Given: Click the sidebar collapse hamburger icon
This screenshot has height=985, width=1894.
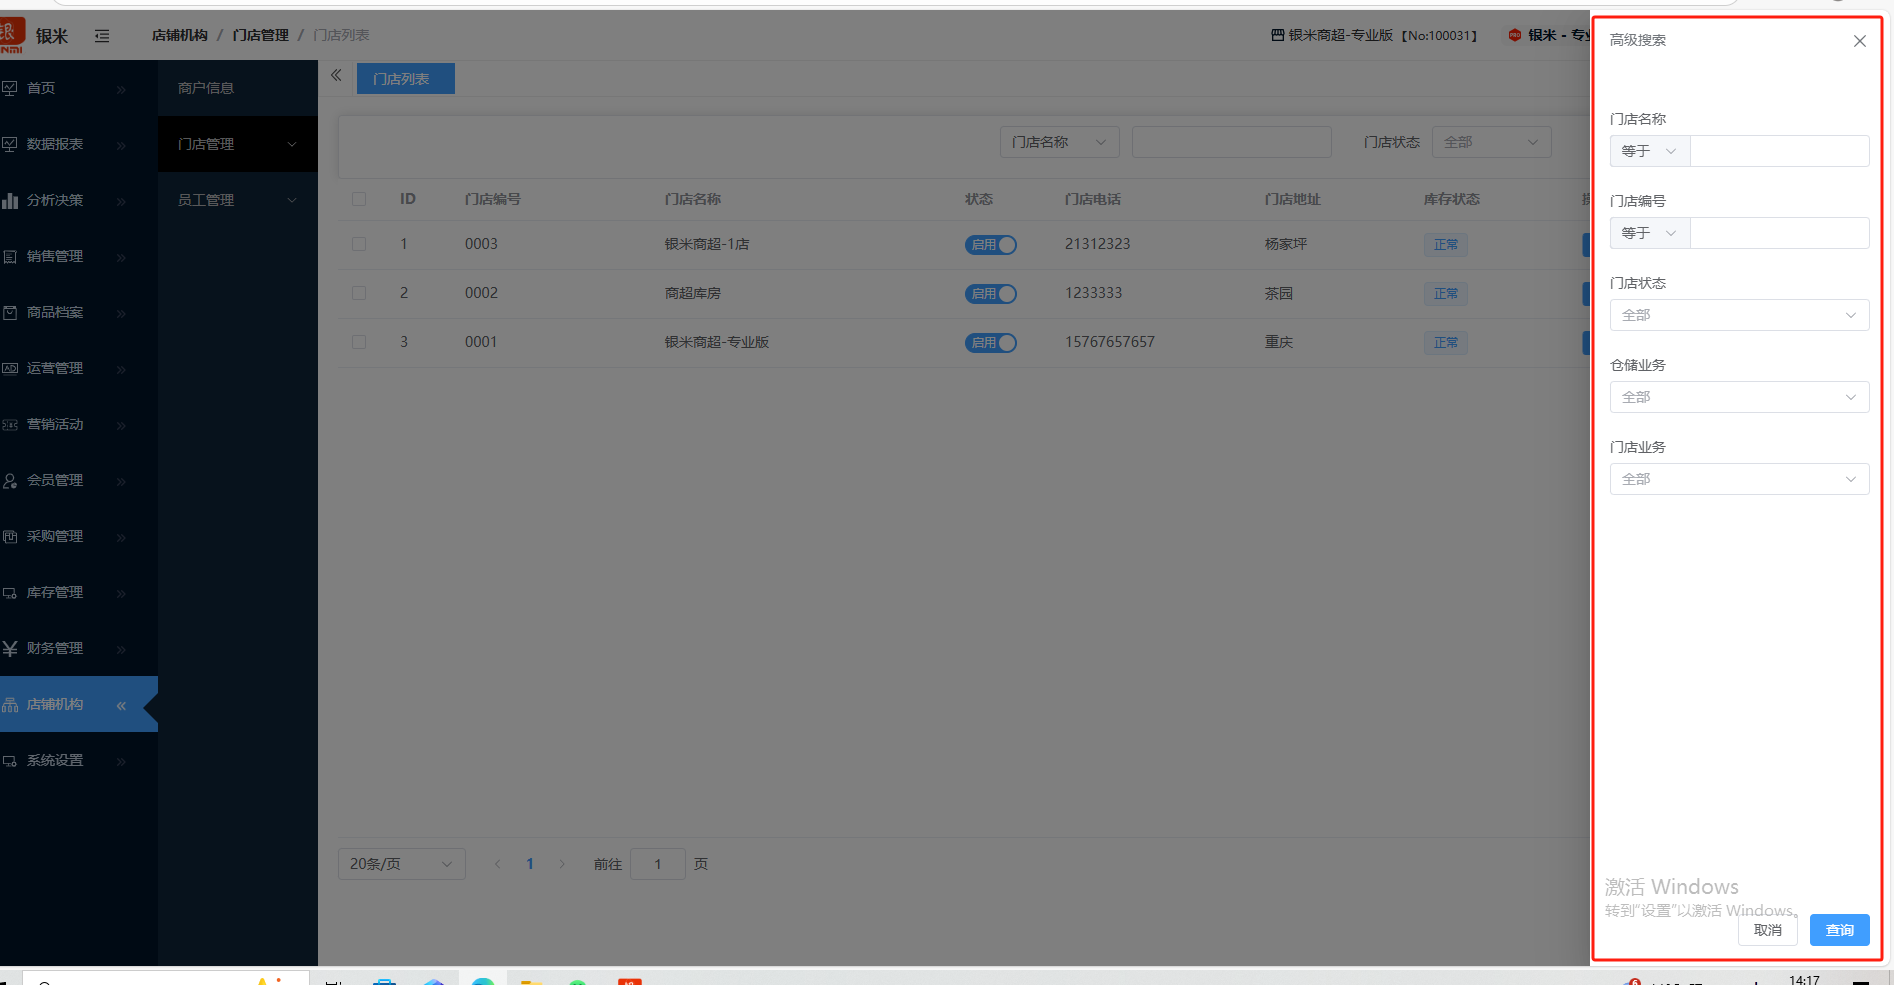Looking at the screenshot, I should 102,36.
